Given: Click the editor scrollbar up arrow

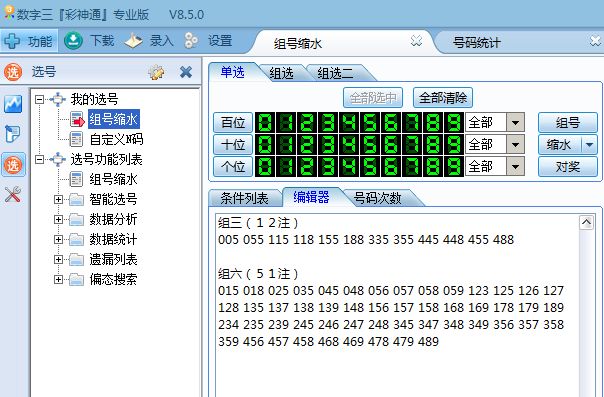Looking at the screenshot, I should pyautogui.click(x=586, y=222).
